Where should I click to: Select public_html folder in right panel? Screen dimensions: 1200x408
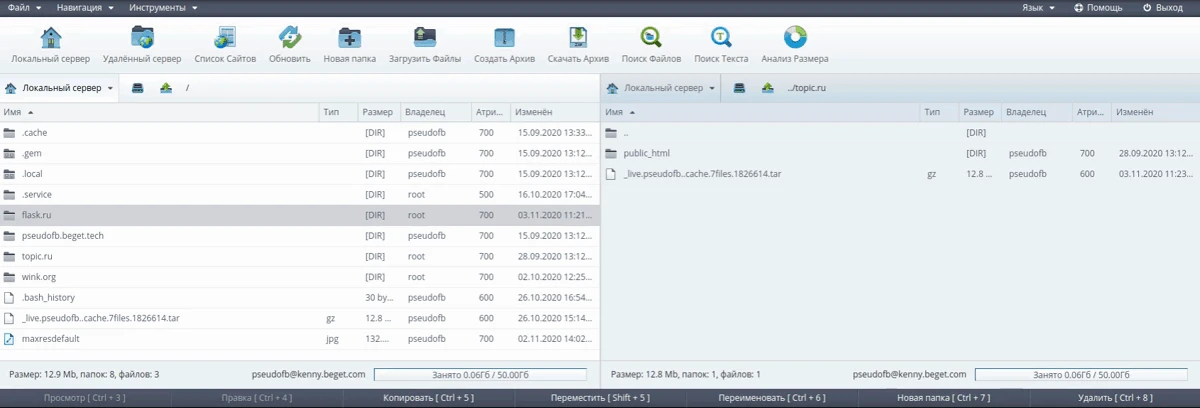(x=646, y=154)
